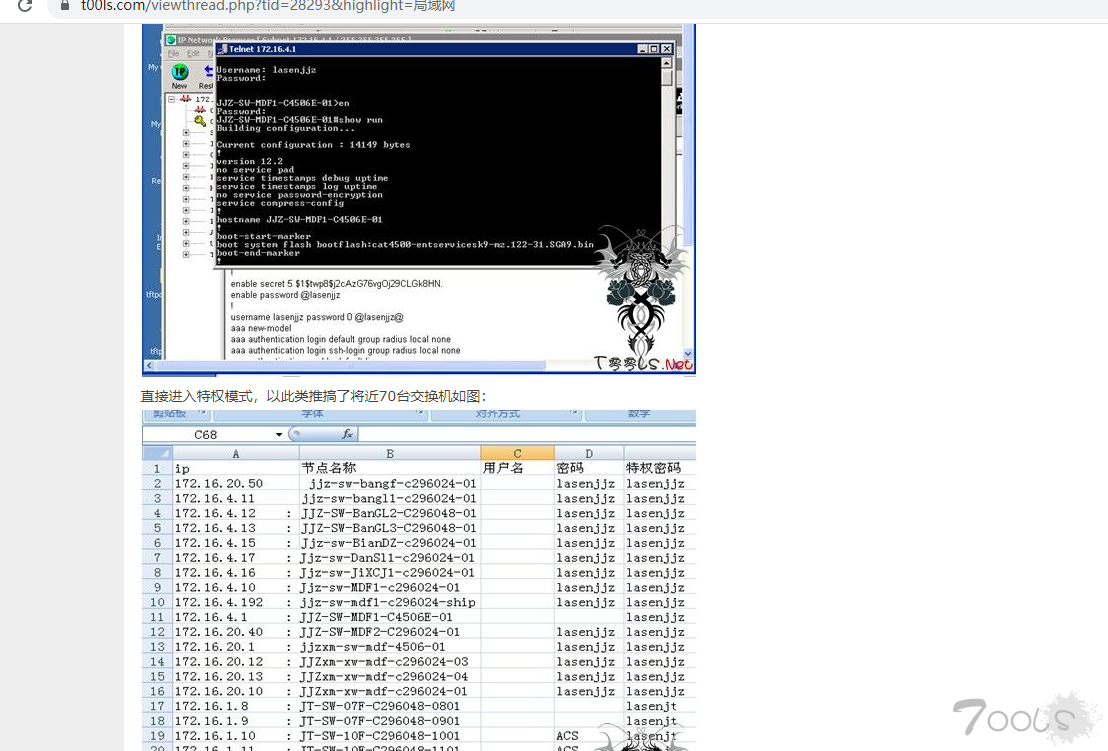This screenshot has height=751, width=1108.
Task: Select row header 1
Action: (158, 468)
